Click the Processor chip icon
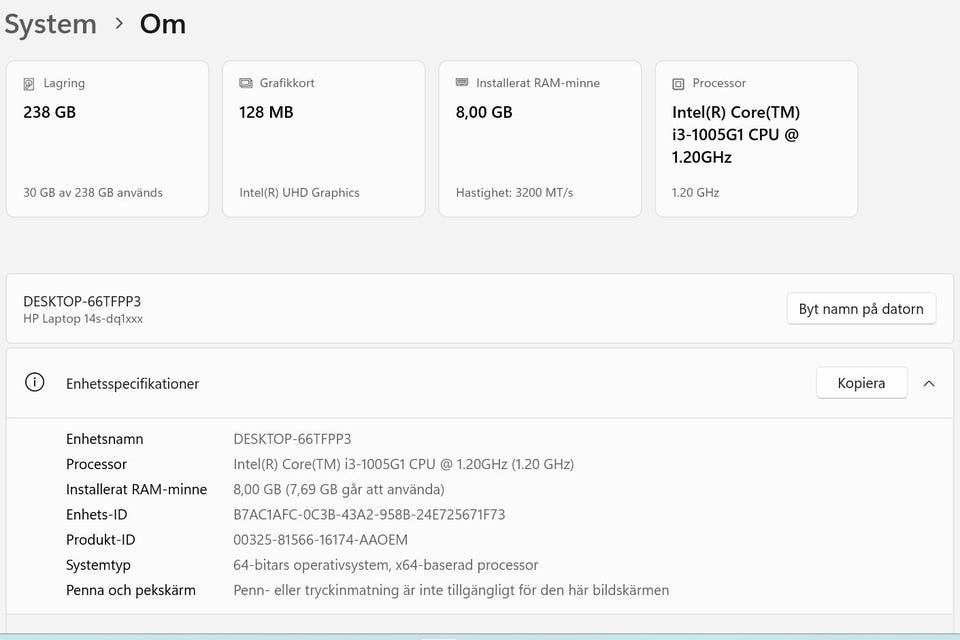This screenshot has height=640, width=960. click(x=678, y=84)
